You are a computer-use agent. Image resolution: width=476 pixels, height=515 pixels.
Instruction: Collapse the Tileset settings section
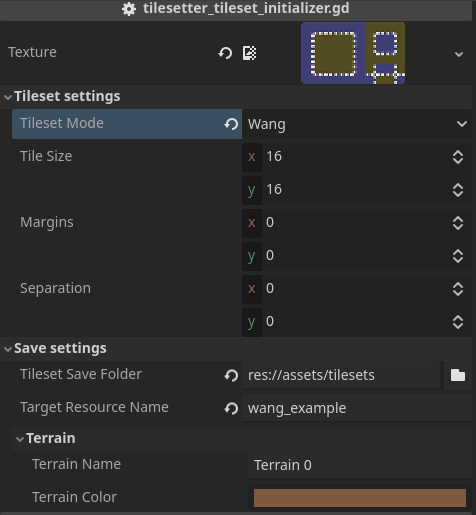tap(8, 97)
